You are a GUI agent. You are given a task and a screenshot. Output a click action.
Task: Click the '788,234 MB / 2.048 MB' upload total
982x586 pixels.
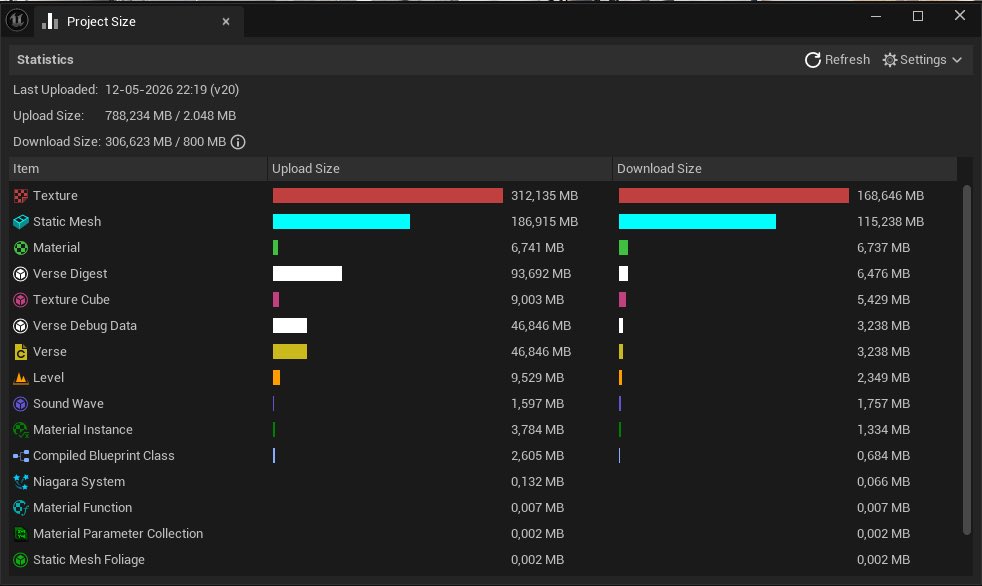click(170, 116)
